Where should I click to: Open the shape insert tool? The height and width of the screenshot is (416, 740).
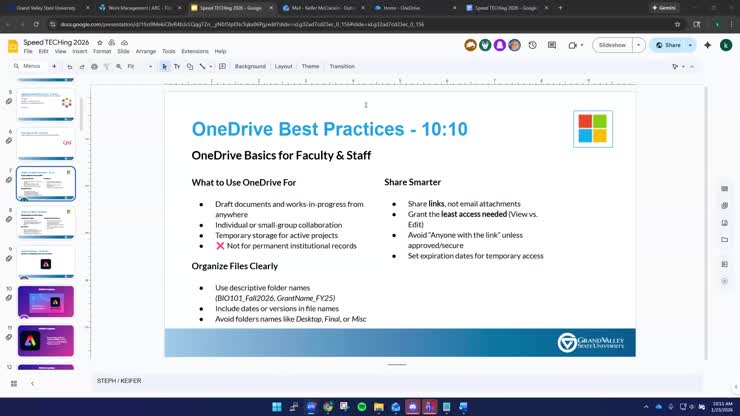tap(190, 67)
